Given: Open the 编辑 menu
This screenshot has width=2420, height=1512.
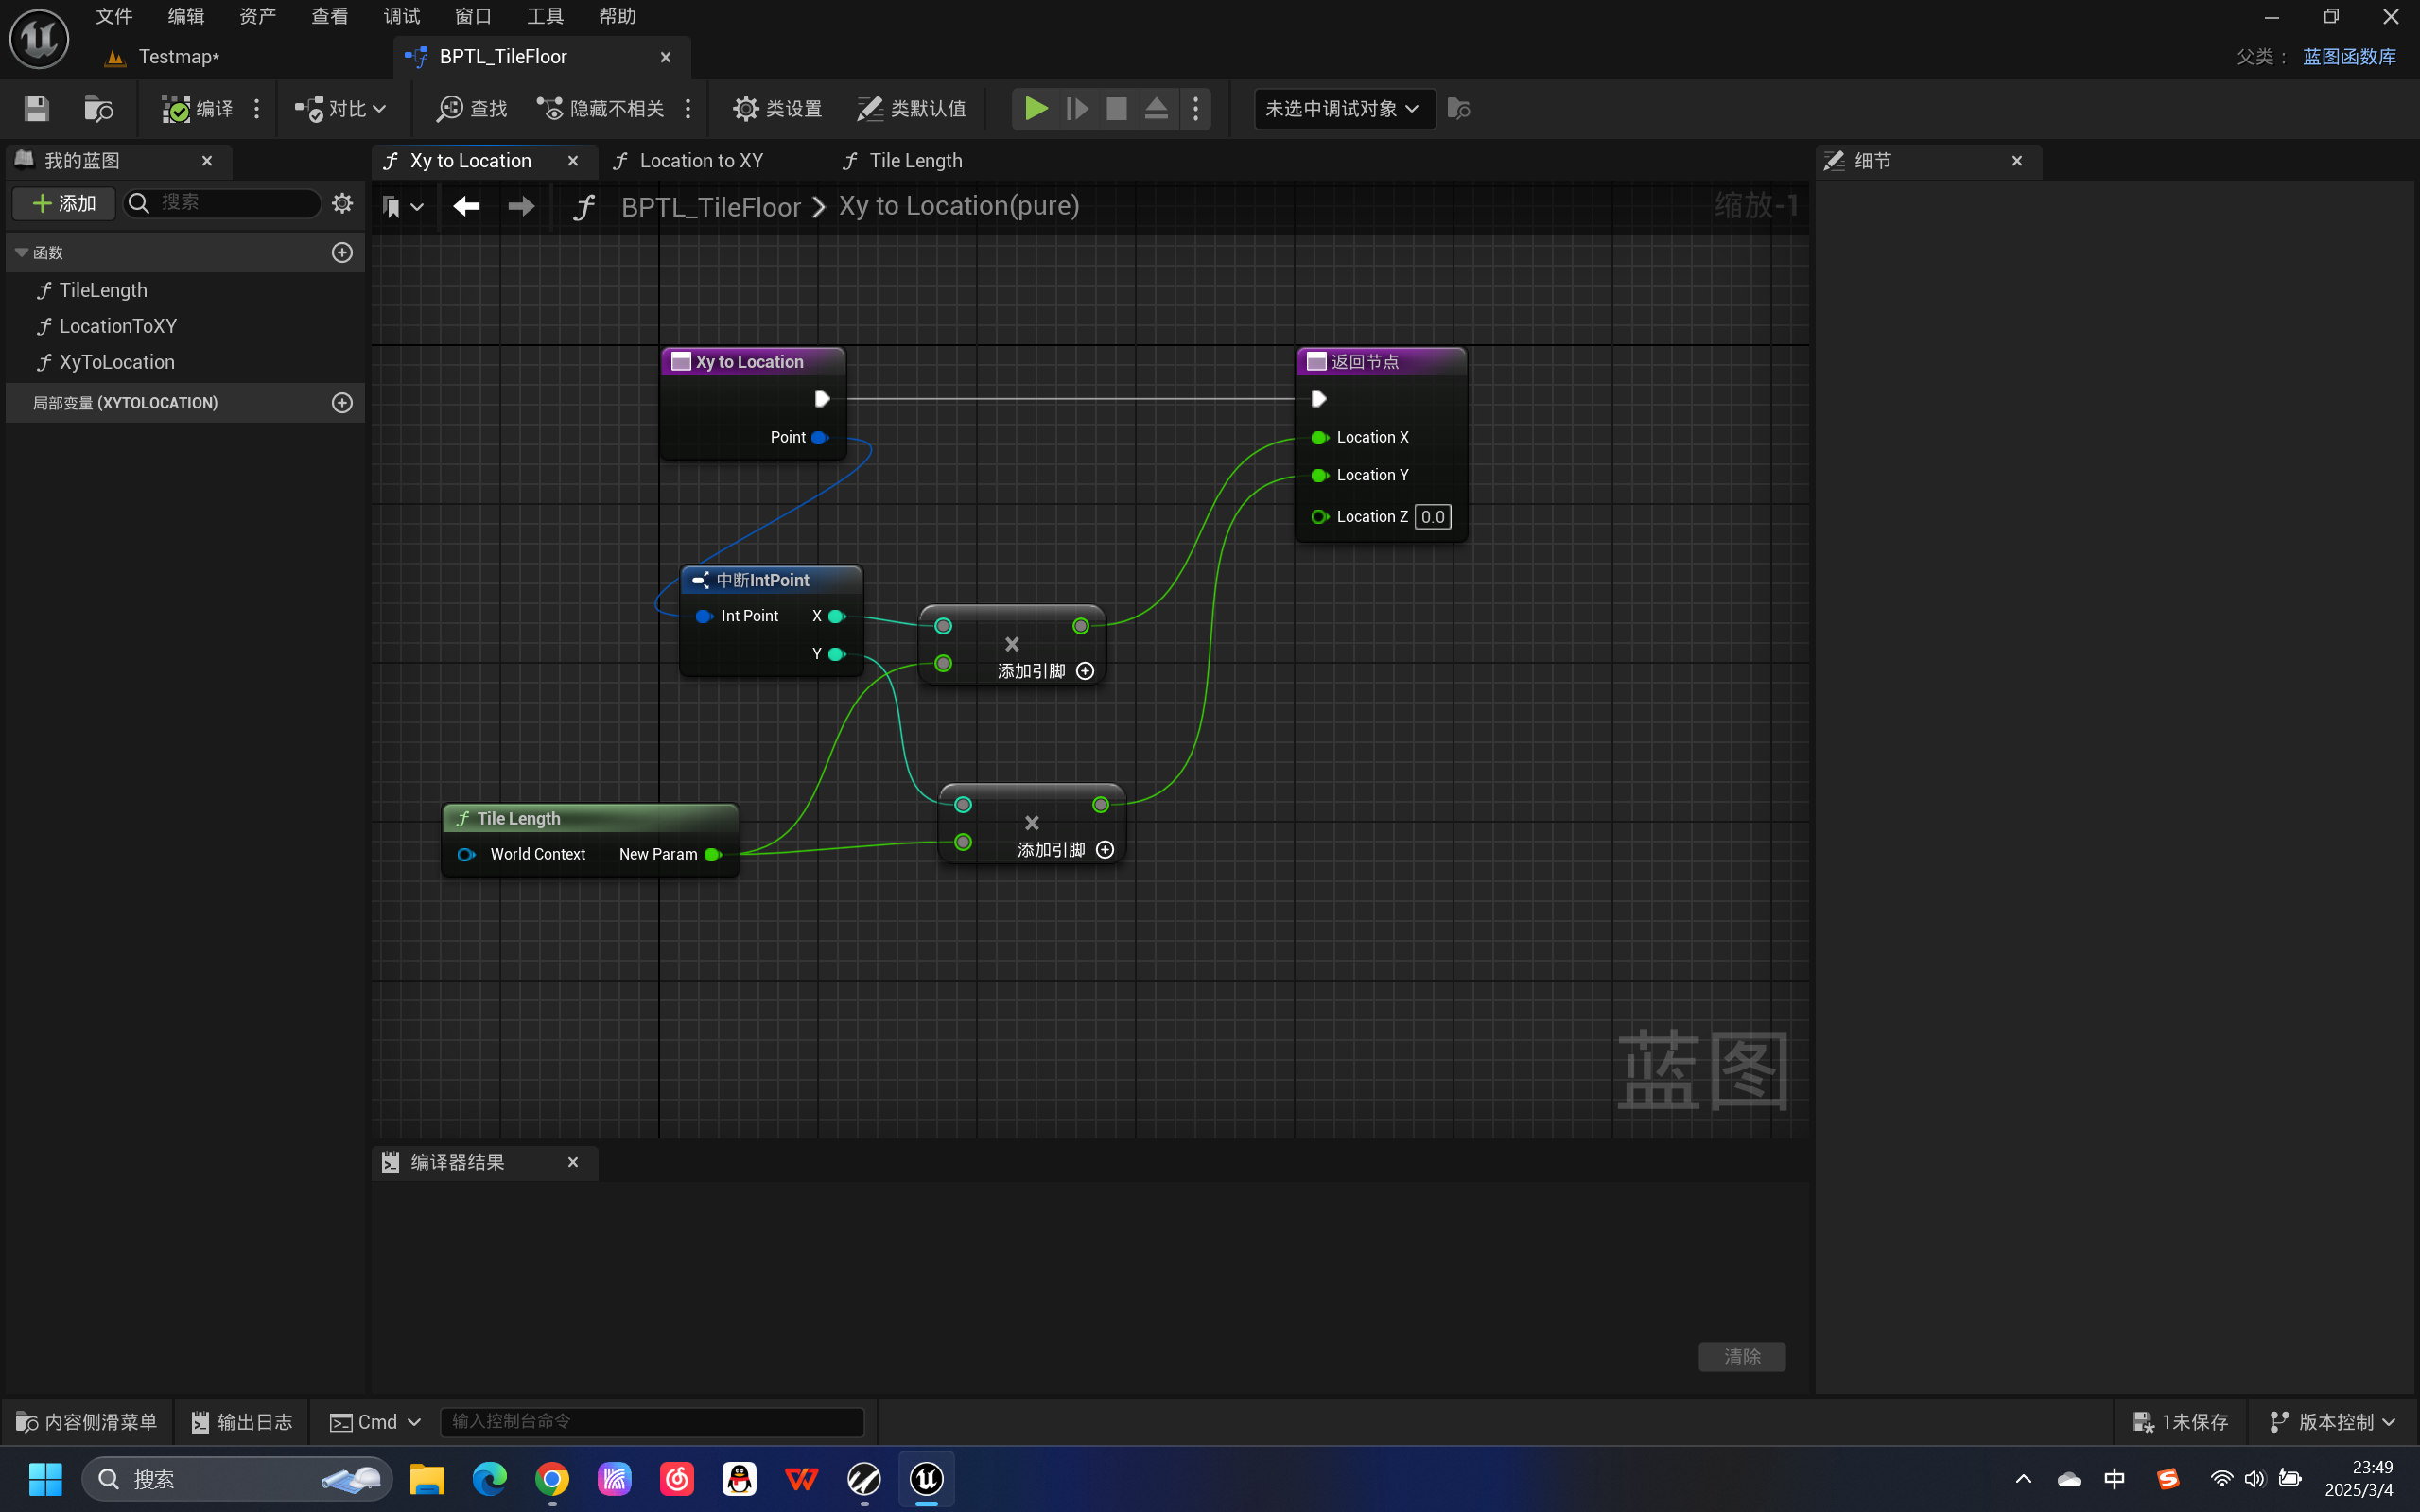Looking at the screenshot, I should [x=186, y=16].
